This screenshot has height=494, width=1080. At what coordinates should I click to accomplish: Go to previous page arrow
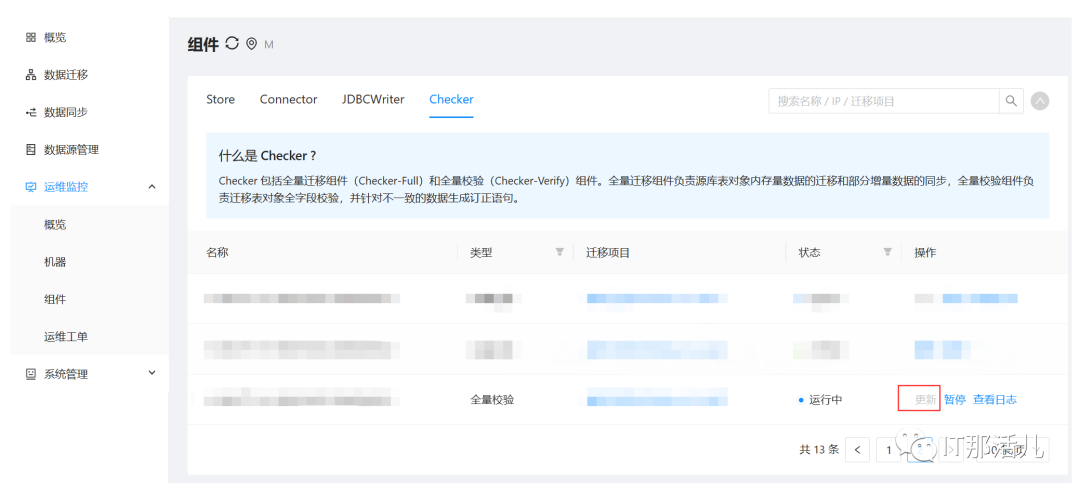(858, 450)
